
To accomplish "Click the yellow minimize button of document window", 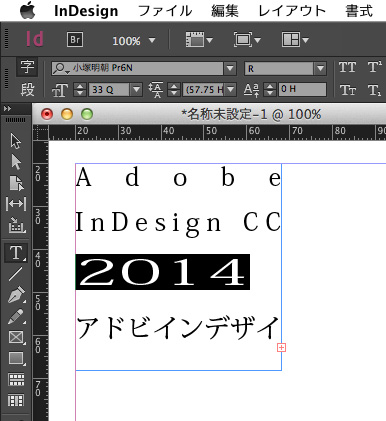I will 67,114.
